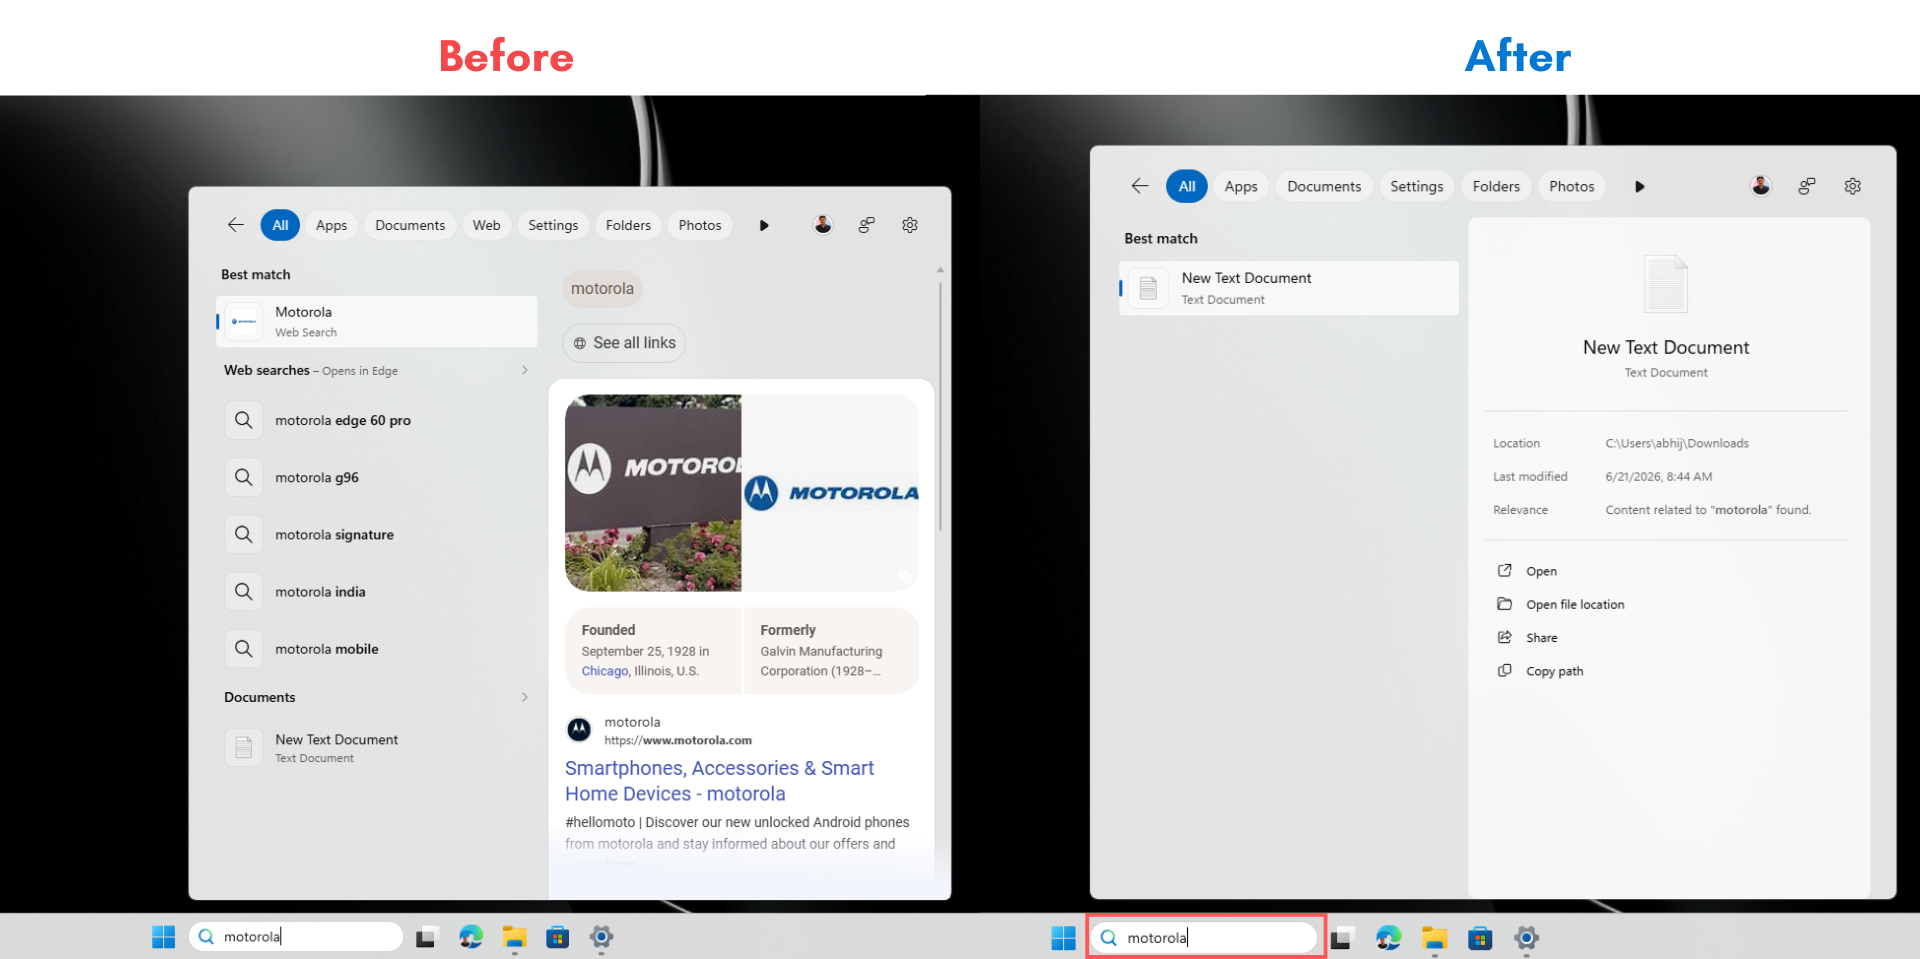Show more filters arrow in After panel
The image size is (1920, 959).
(x=1640, y=187)
